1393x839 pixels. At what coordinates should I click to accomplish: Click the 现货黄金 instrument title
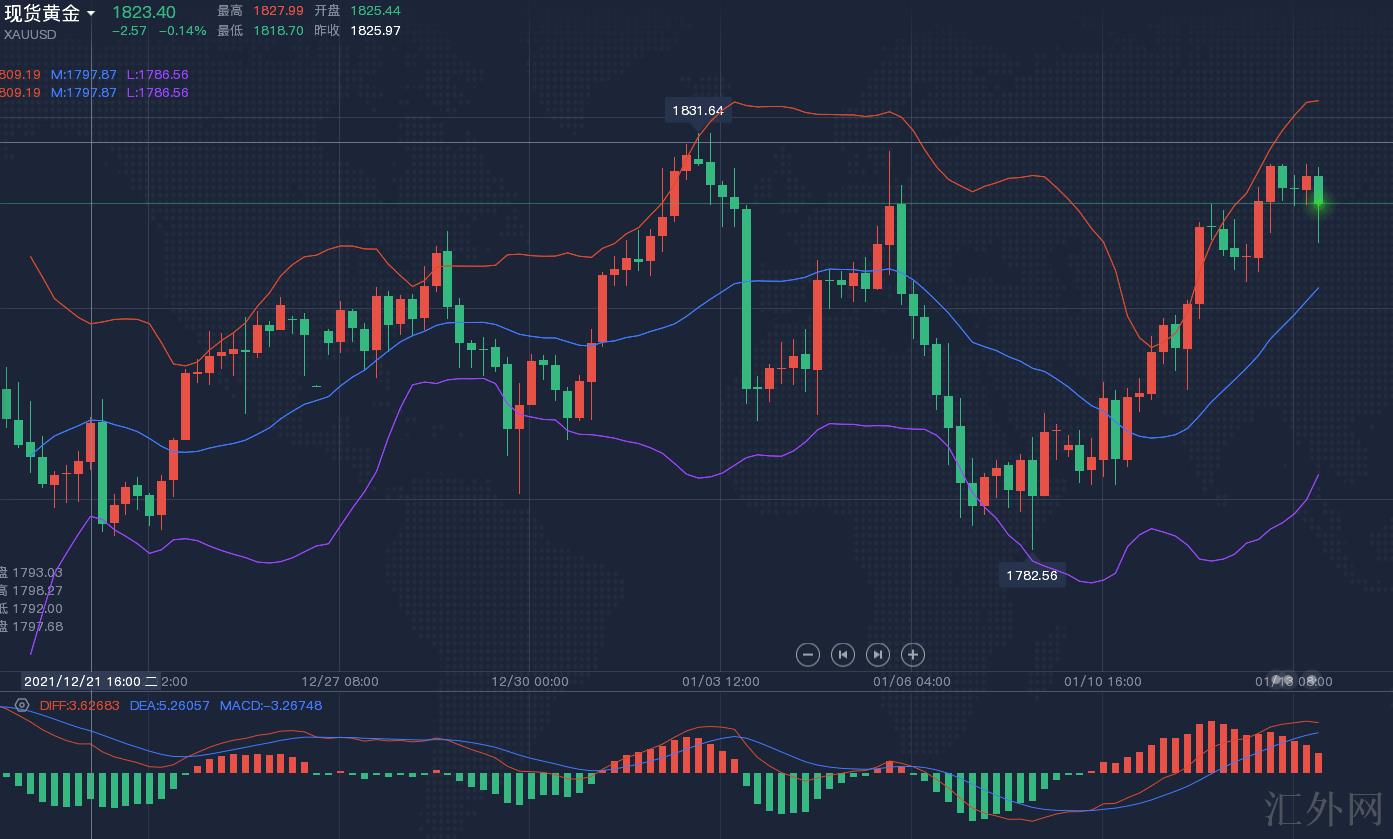pos(42,13)
